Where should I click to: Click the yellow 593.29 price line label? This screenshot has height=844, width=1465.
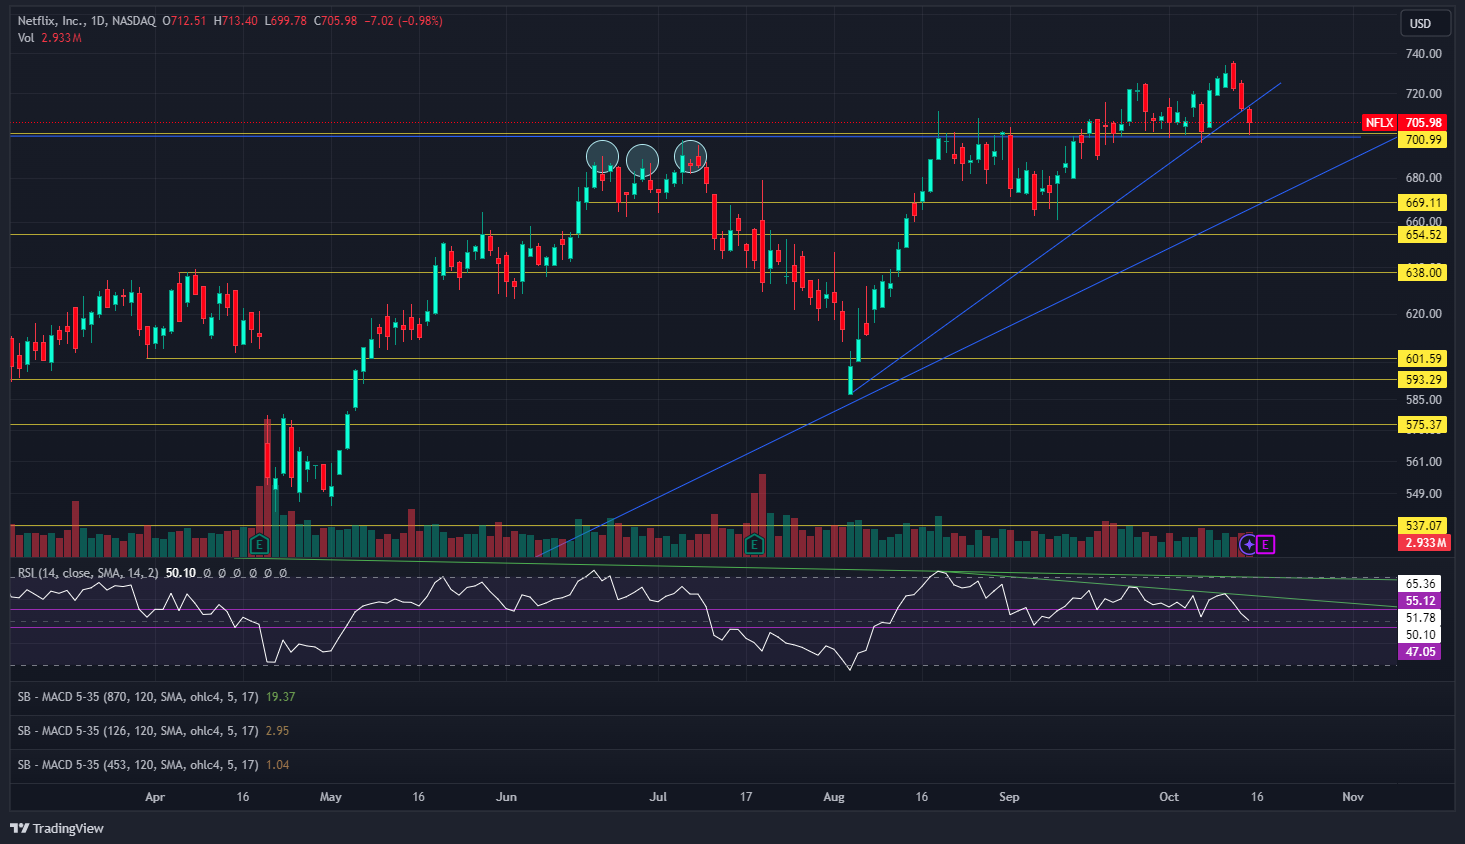click(x=1423, y=380)
